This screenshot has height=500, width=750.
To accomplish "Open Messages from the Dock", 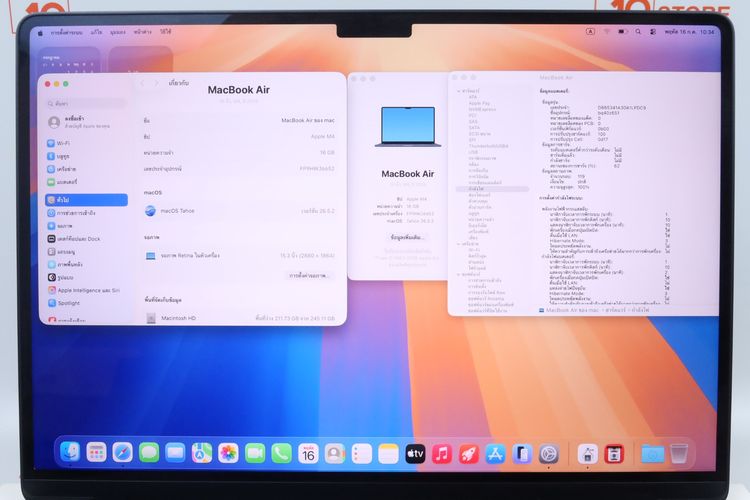I will coord(149,453).
